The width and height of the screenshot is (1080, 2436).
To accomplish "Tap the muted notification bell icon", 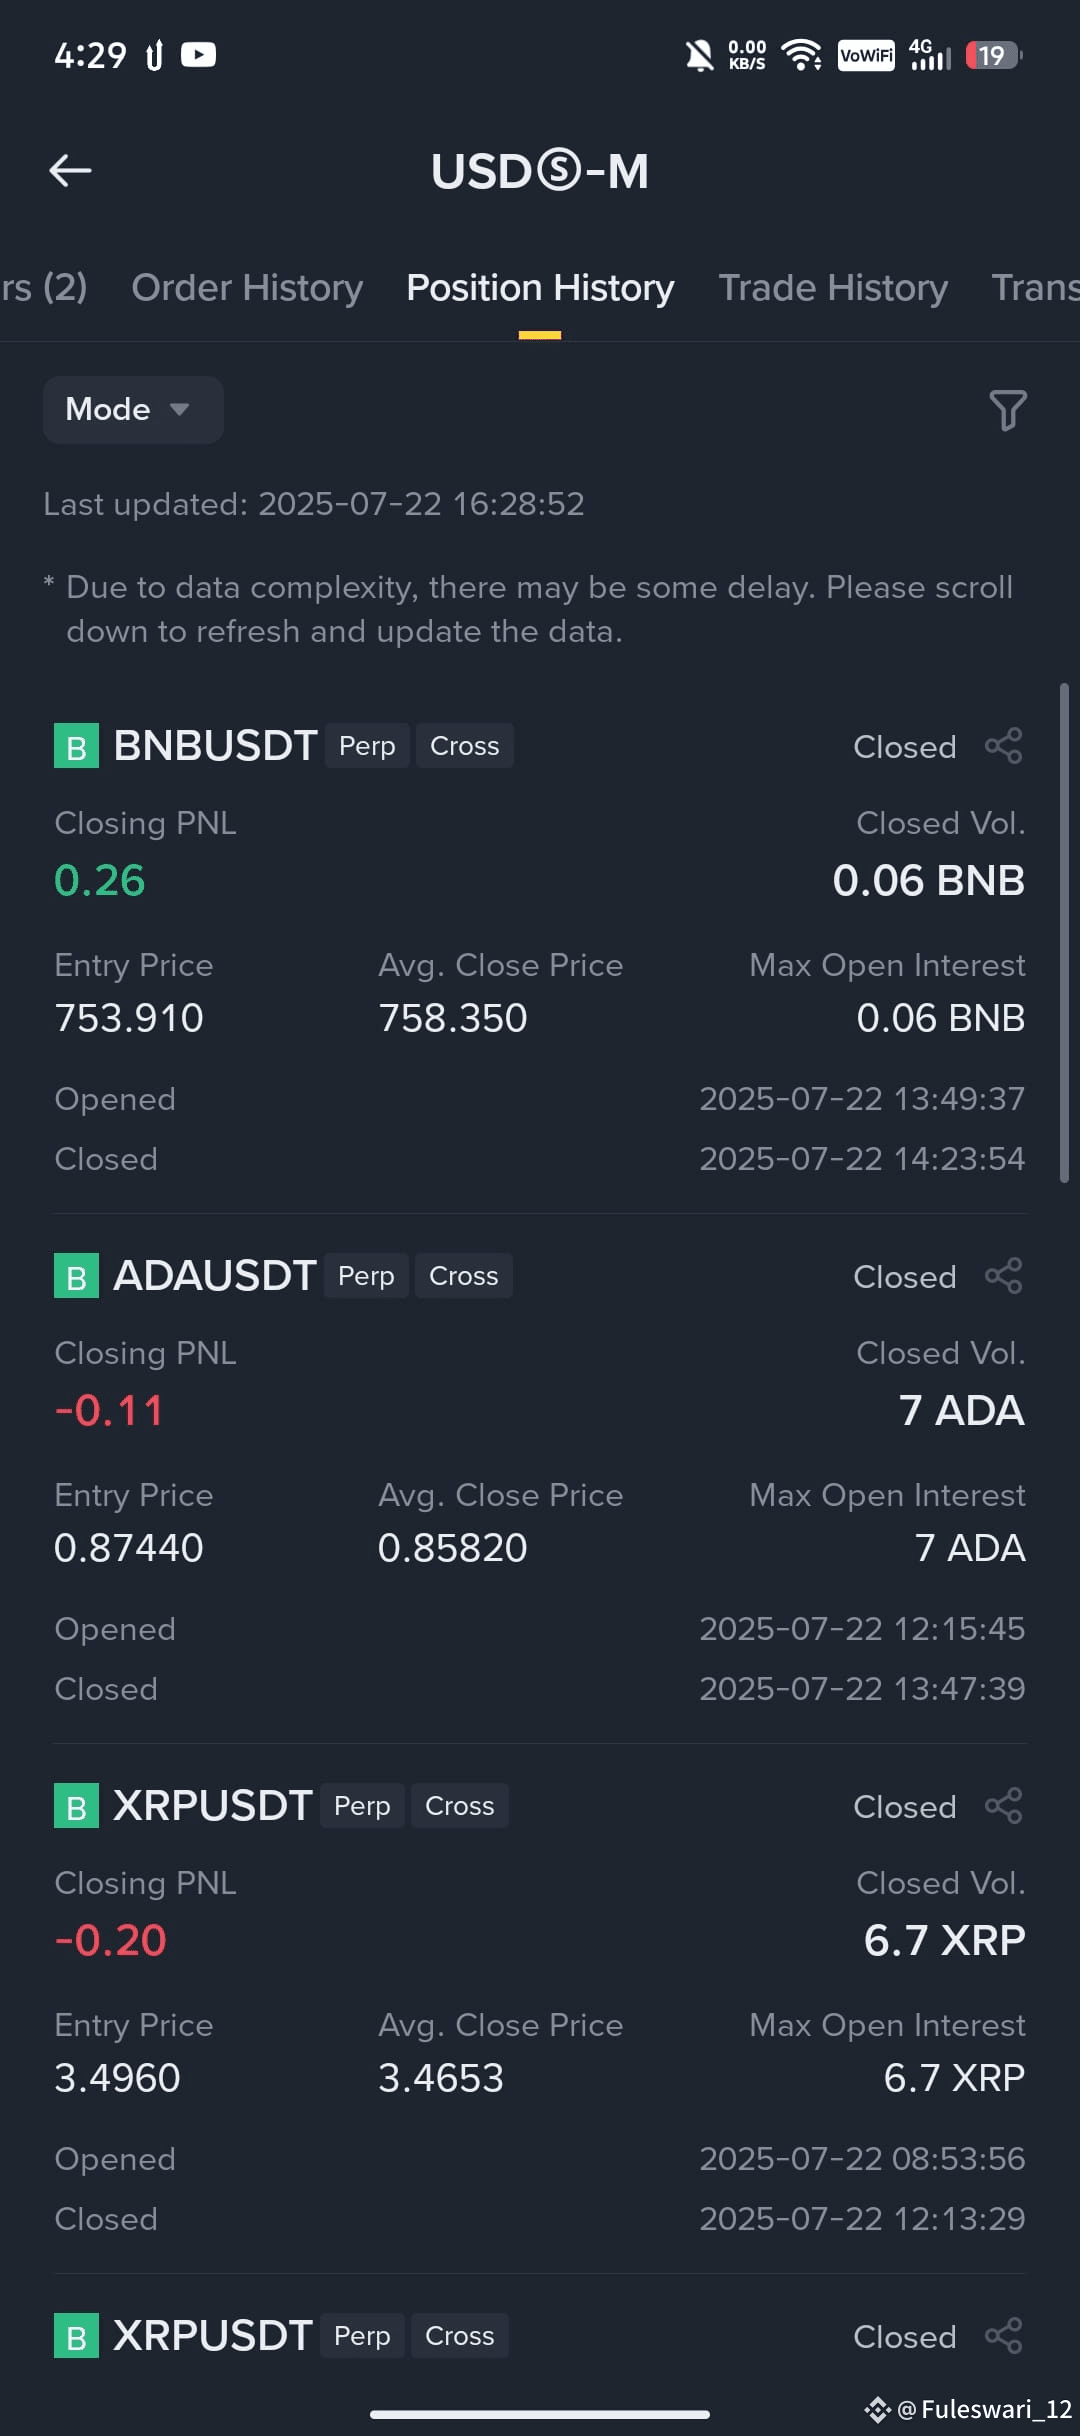I will point(699,55).
